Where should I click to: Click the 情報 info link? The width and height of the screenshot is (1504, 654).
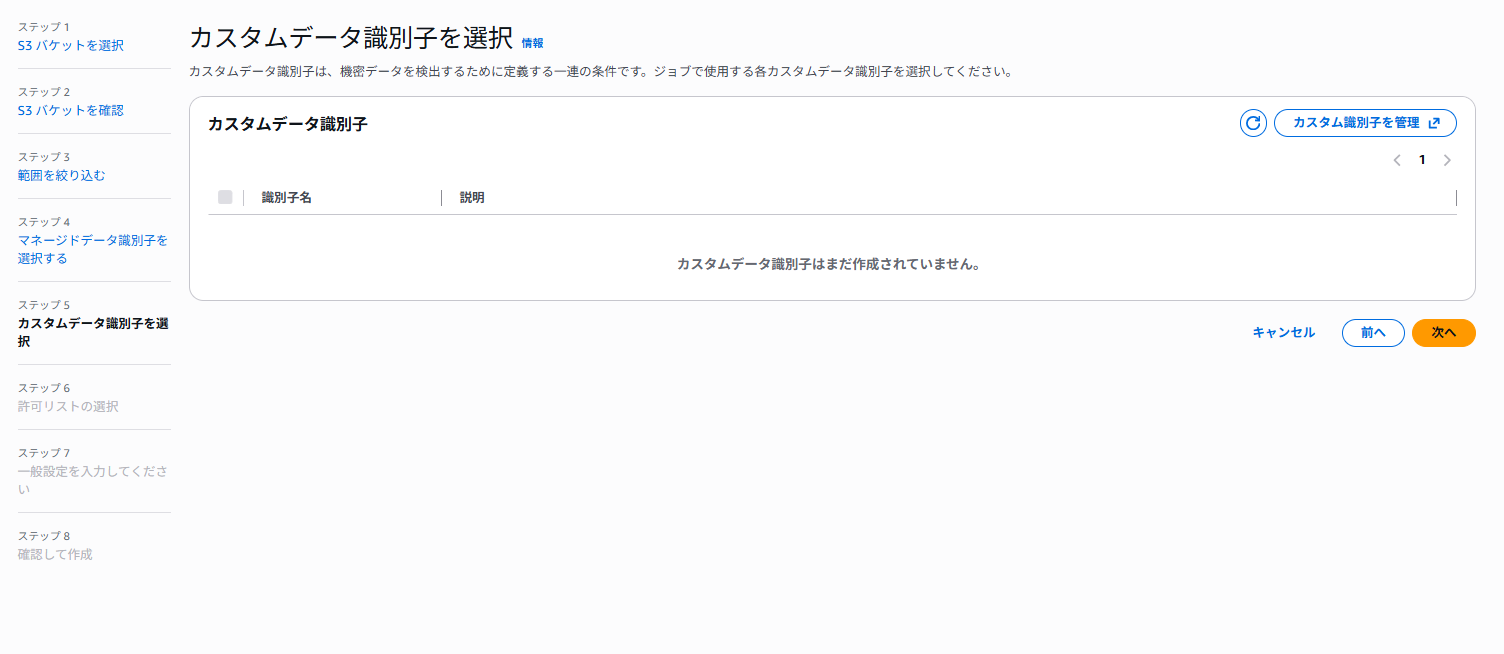532,43
